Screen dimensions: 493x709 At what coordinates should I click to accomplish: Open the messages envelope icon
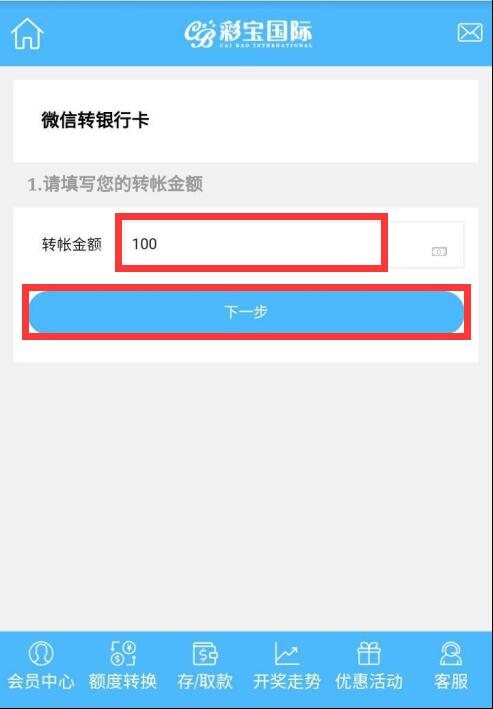[470, 33]
